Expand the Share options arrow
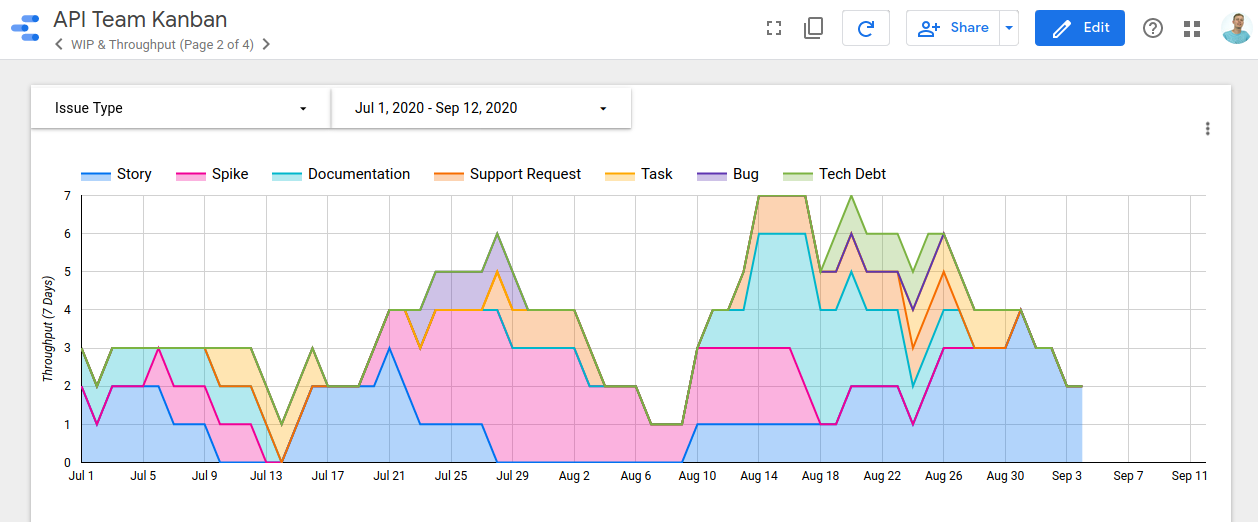 click(x=1009, y=28)
